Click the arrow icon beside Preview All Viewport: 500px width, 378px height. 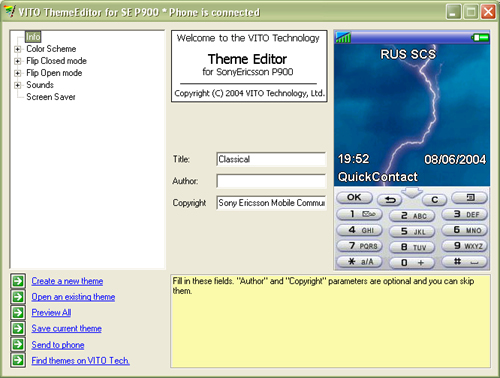tap(18, 313)
